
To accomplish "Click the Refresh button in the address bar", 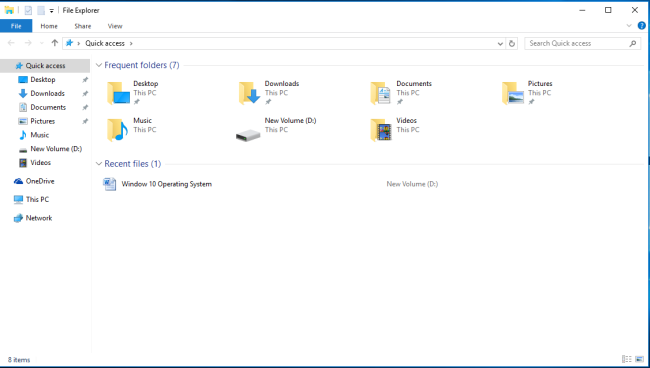I will click(512, 43).
